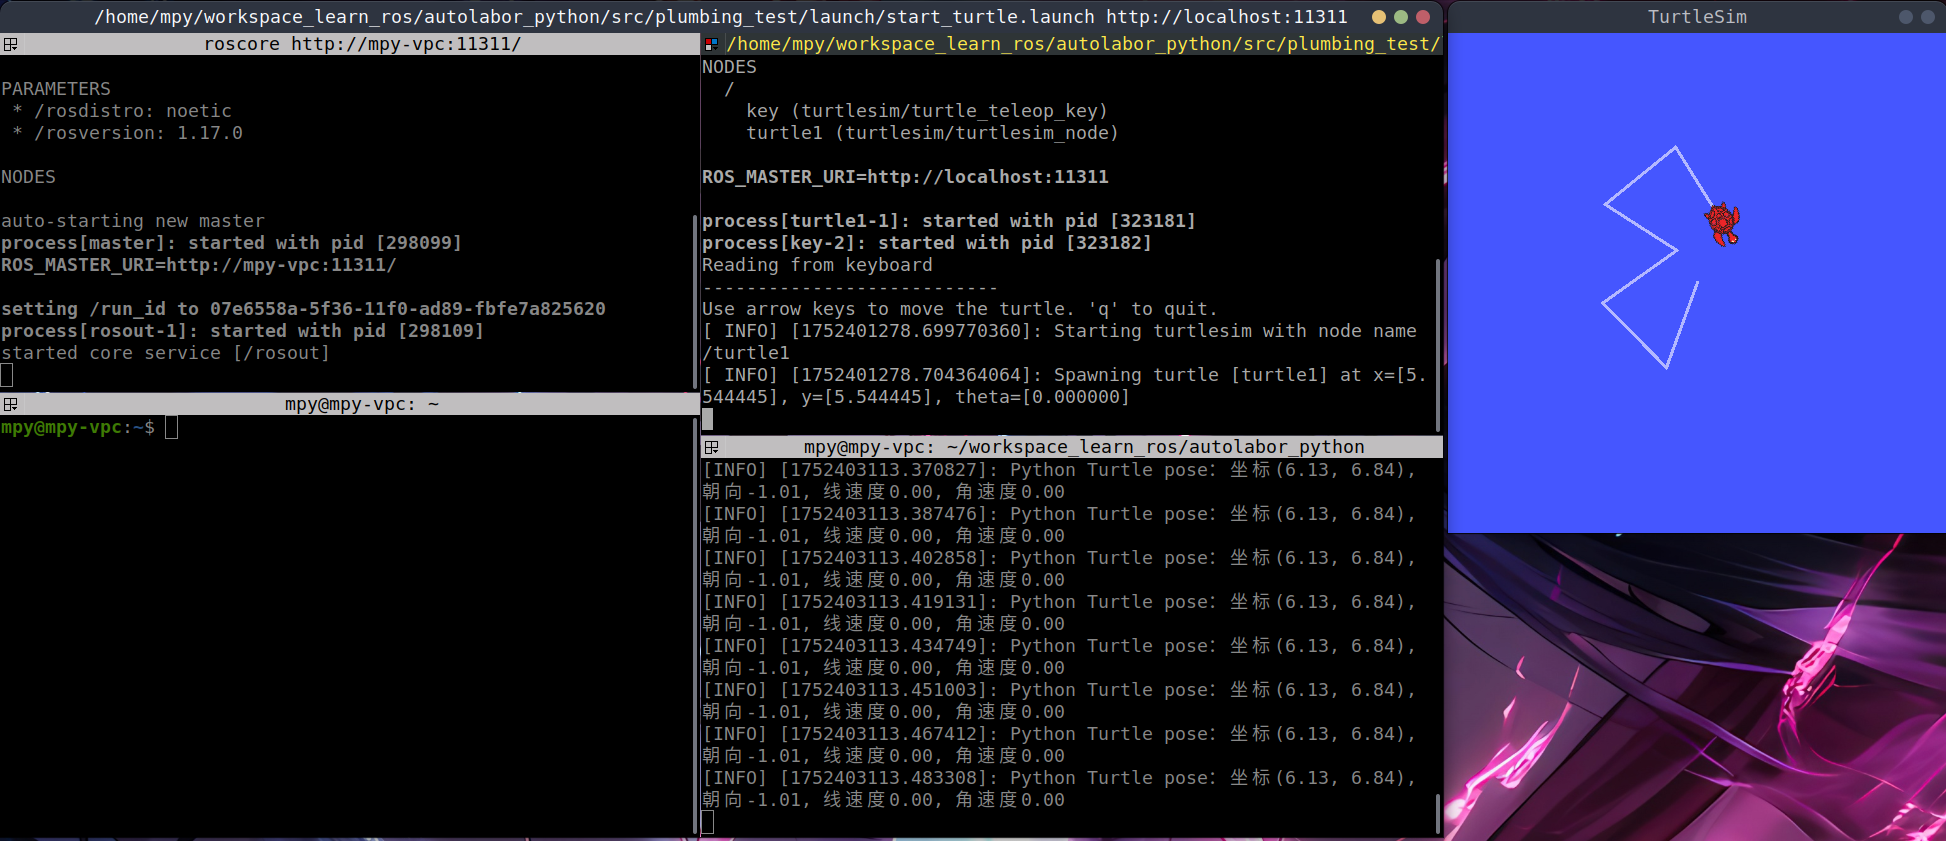Click the right-most TurtleSim title bar button
This screenshot has height=841, width=1946.
pos(1927,17)
